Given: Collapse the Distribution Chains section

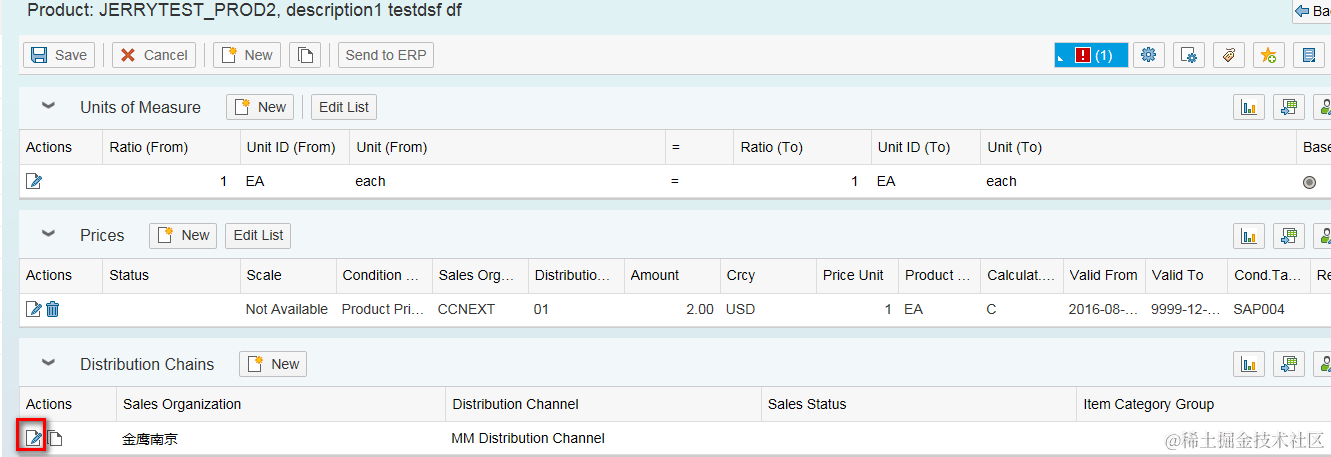Looking at the screenshot, I should point(48,364).
